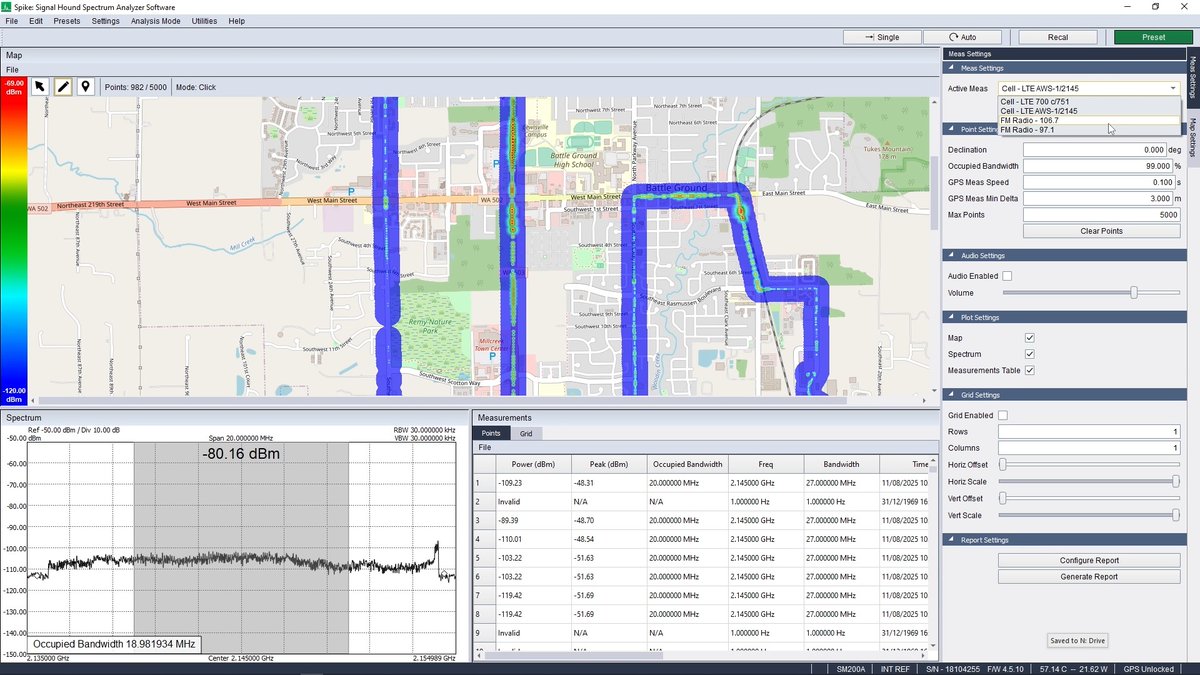Collapse the Report Settings section
Screen dimensions: 1200x675
click(x=952, y=540)
